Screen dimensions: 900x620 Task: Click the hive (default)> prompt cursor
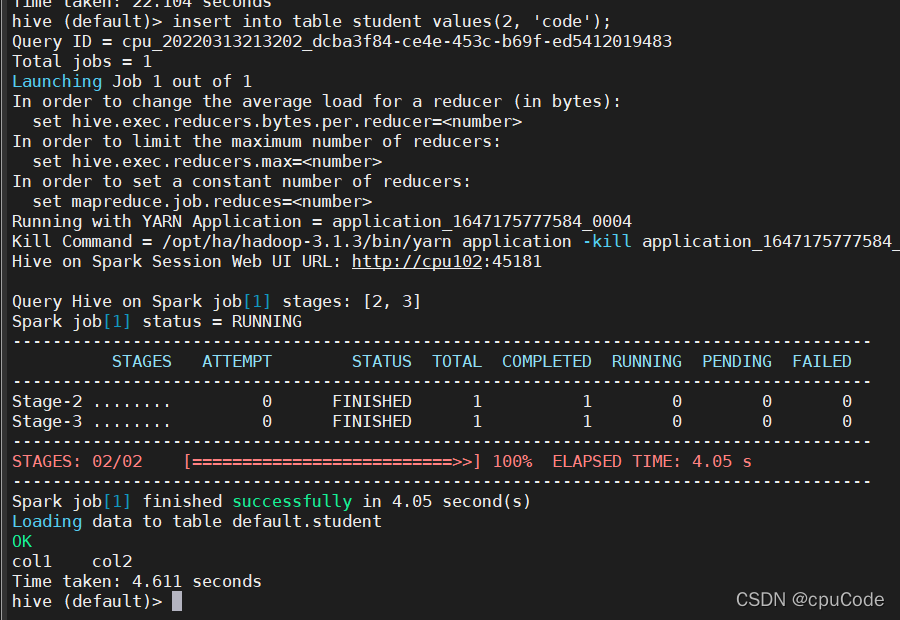[x=177, y=601]
